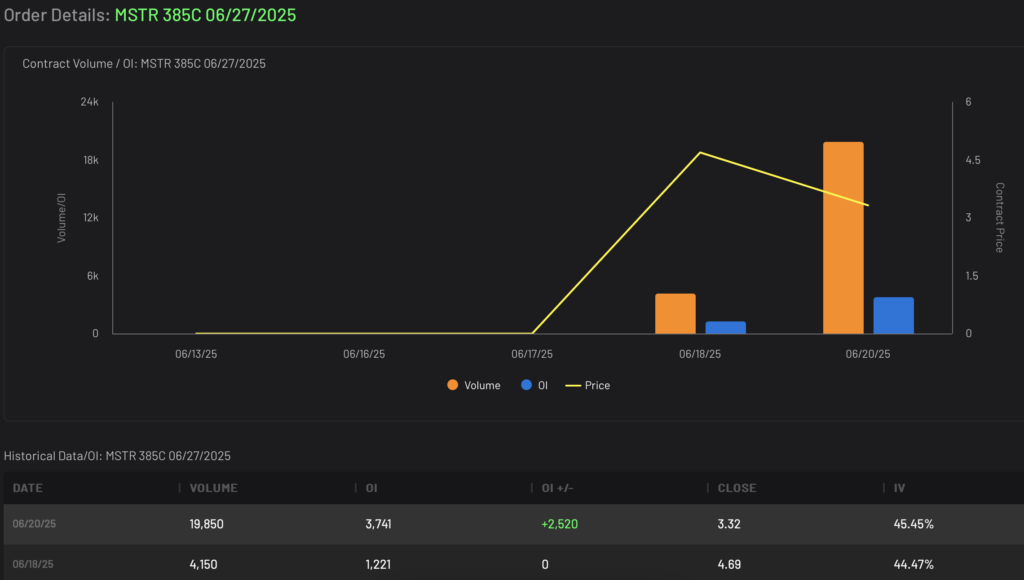Screen dimensions: 1024x580
Task: Toggle the OI series in the legend
Action: (x=534, y=385)
